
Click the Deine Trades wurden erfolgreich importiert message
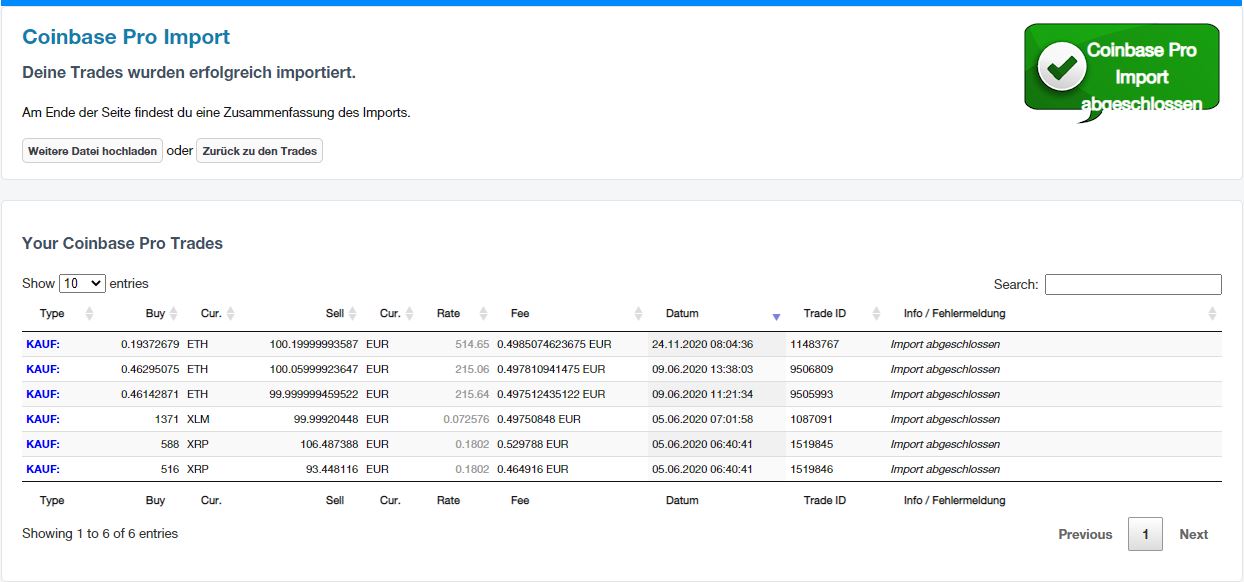(189, 73)
